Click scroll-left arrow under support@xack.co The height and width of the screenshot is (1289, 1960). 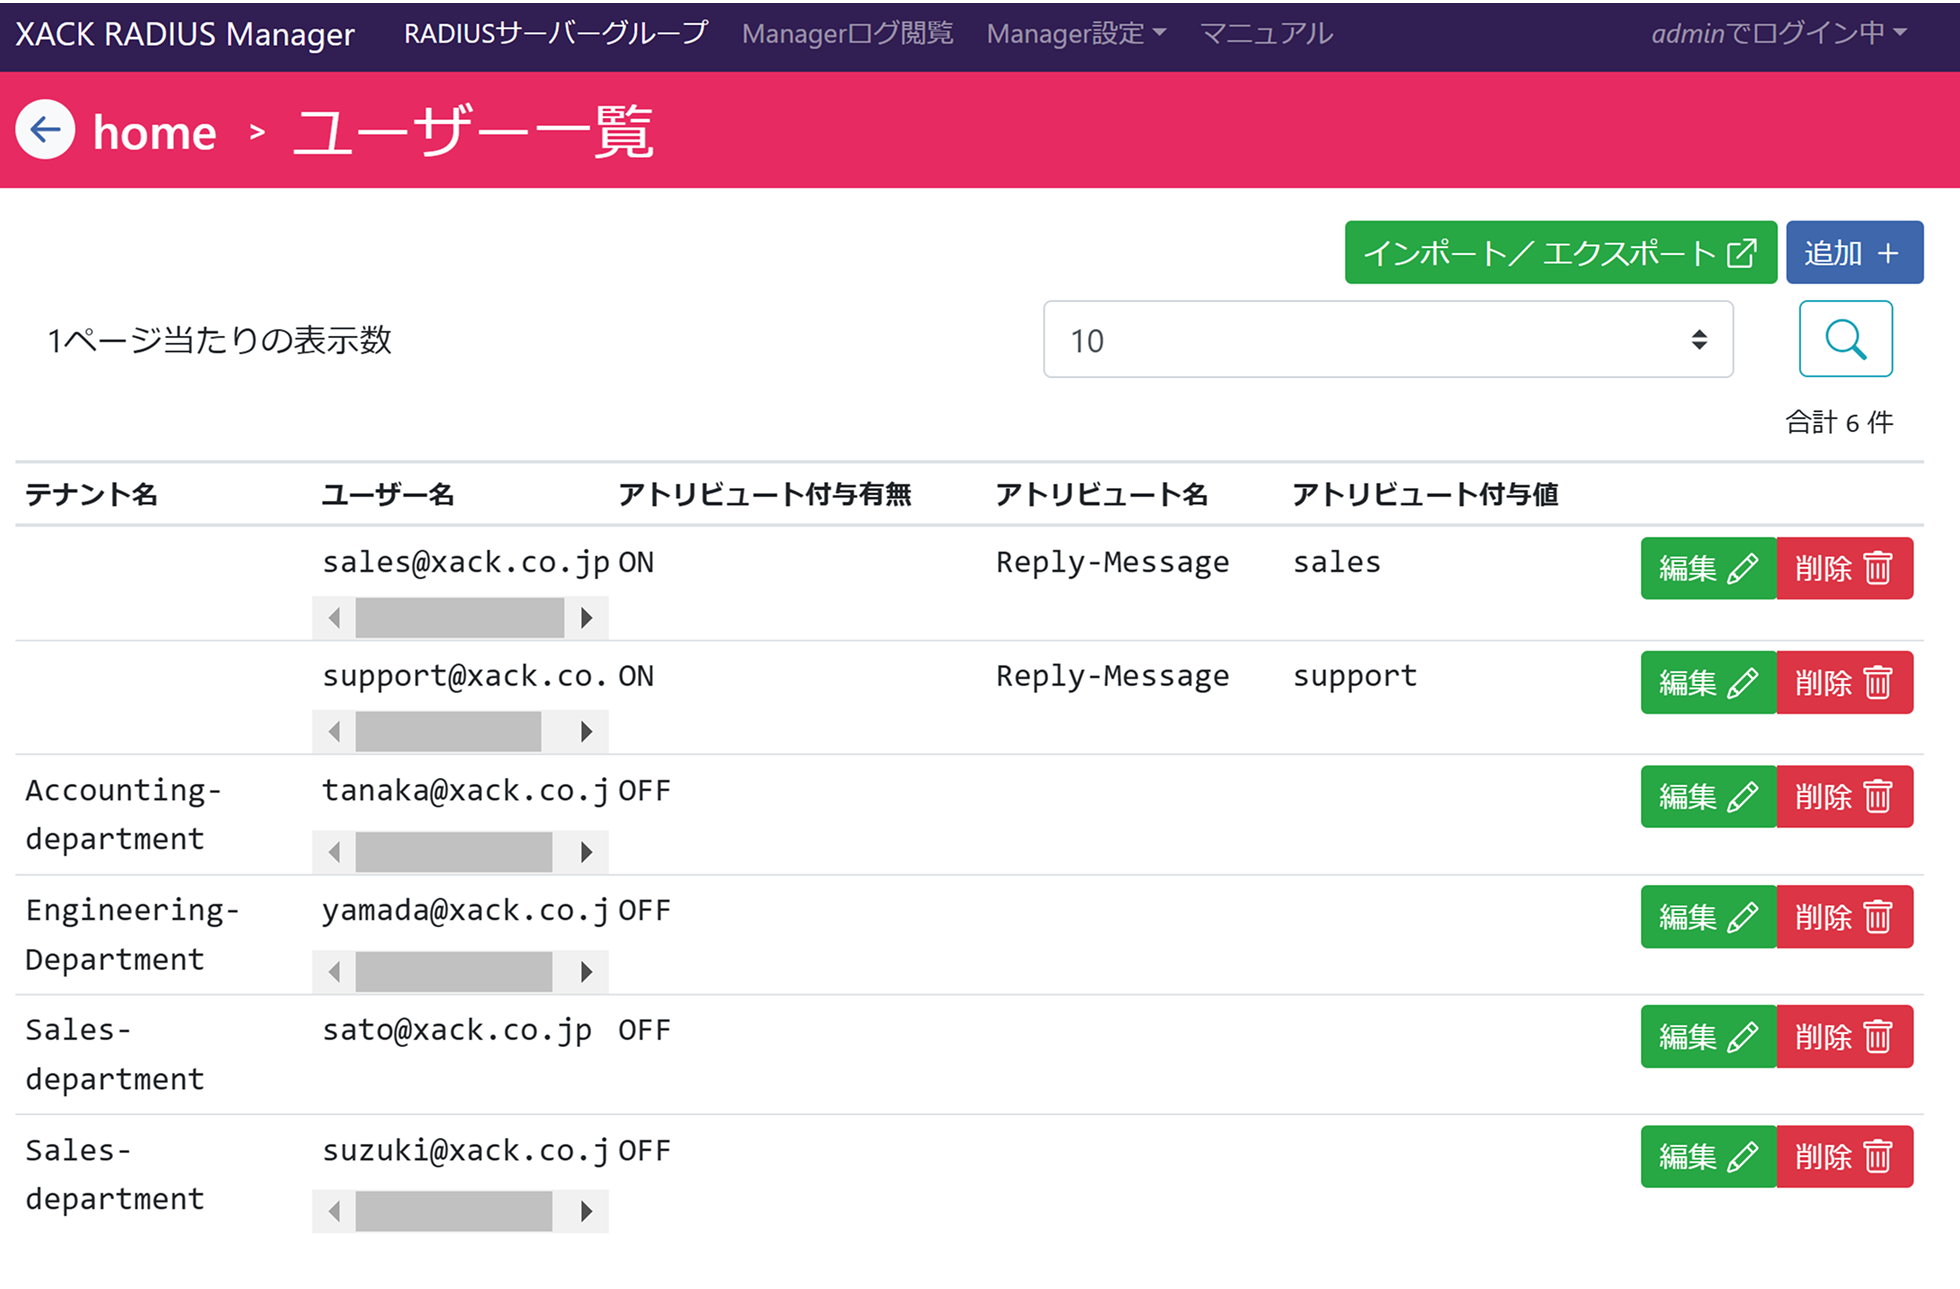[334, 732]
